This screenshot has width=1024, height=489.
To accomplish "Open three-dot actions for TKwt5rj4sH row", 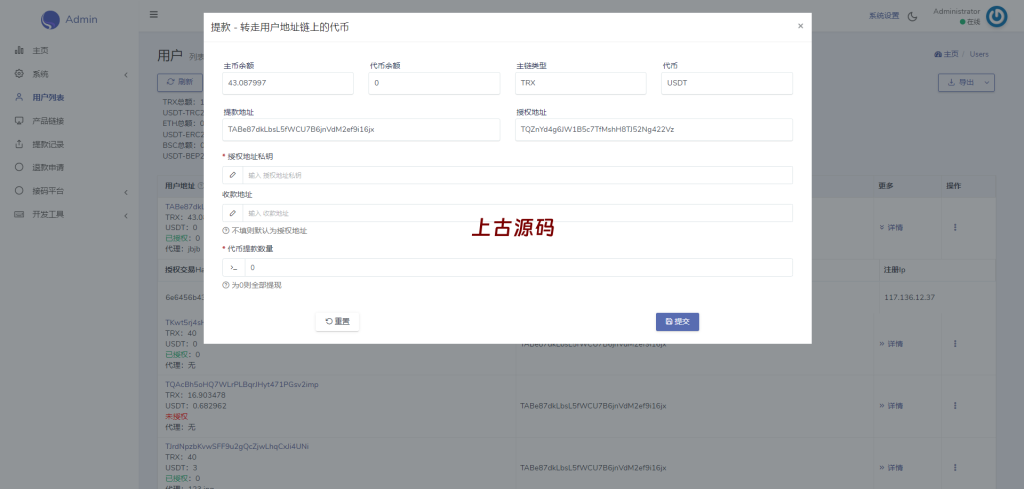I will tap(955, 343).
